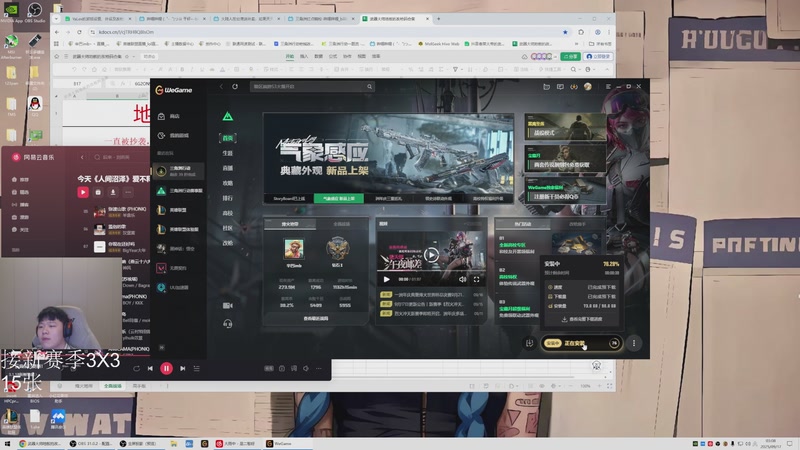Screen dimensions: 800x450
Task: Click the browser address bar
Action: [x=327, y=32]
